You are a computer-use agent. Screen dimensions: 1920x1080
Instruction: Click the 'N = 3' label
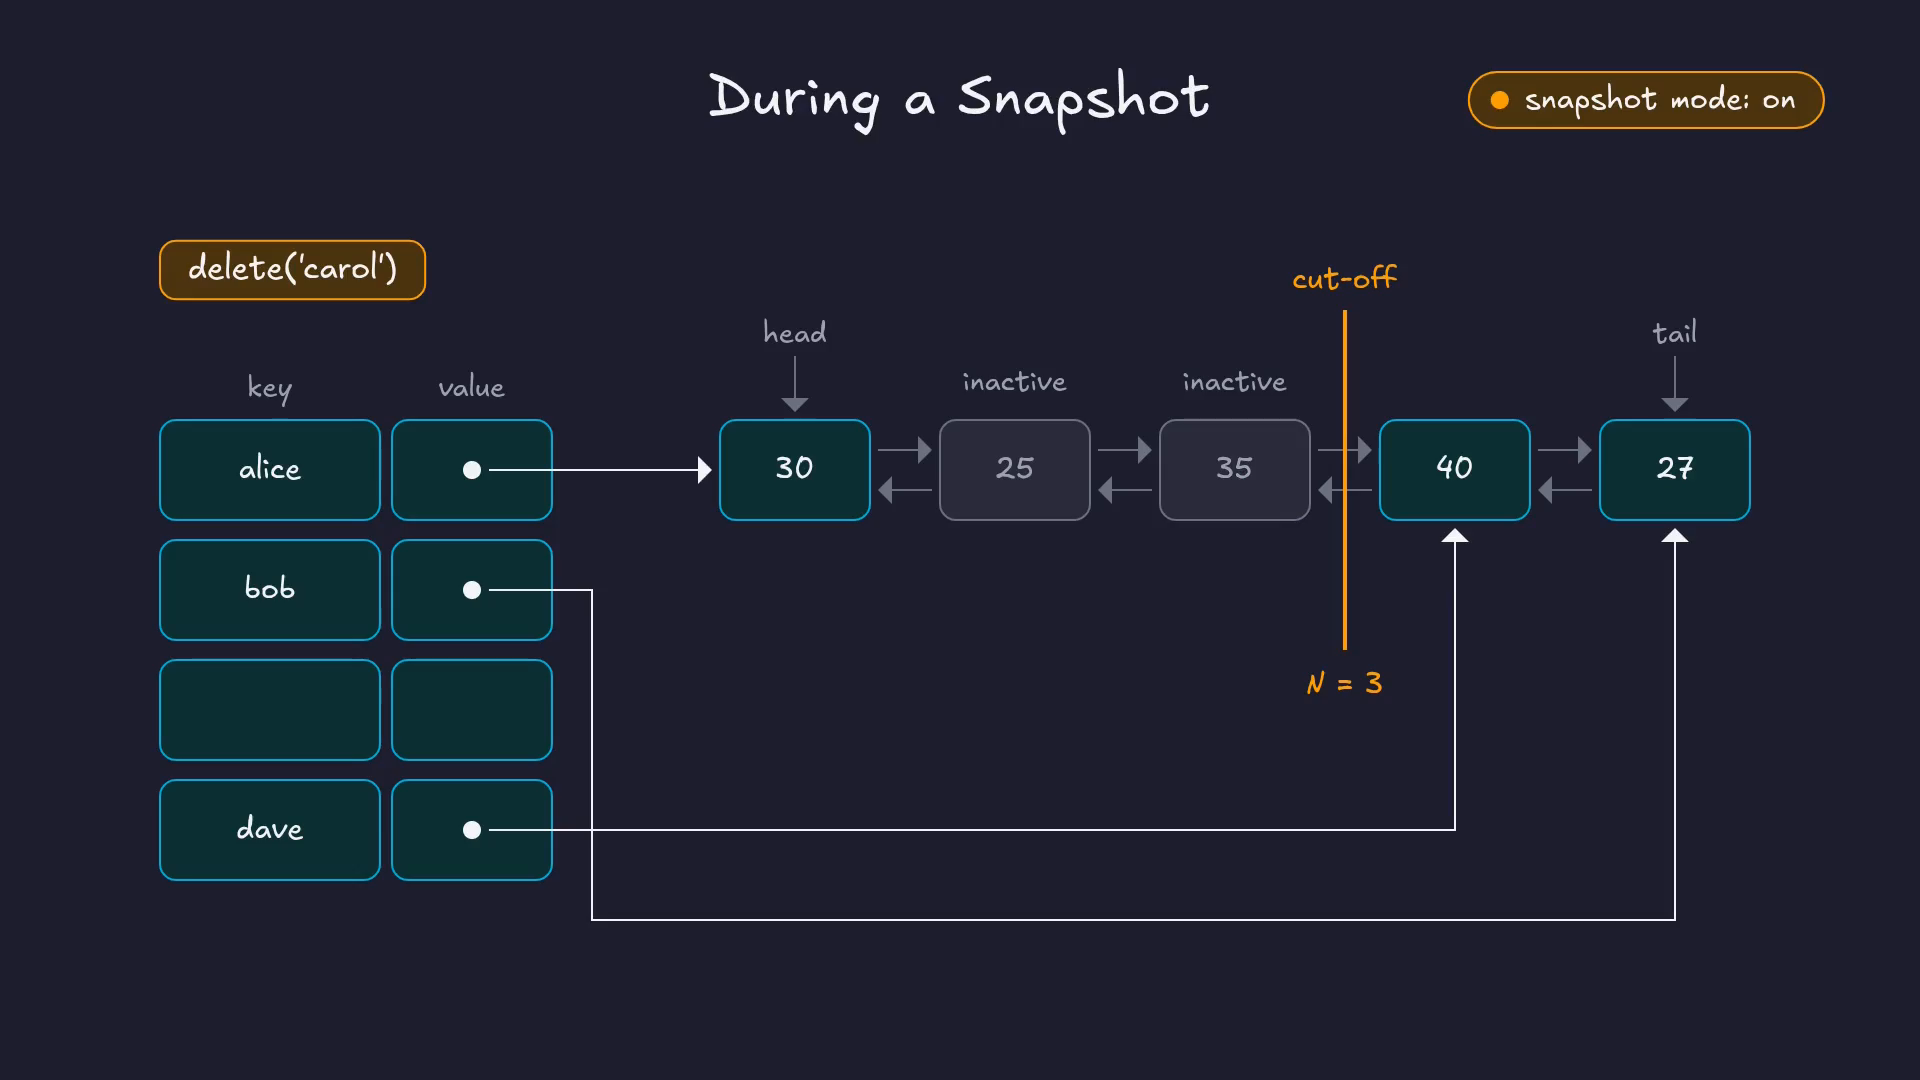click(1345, 683)
